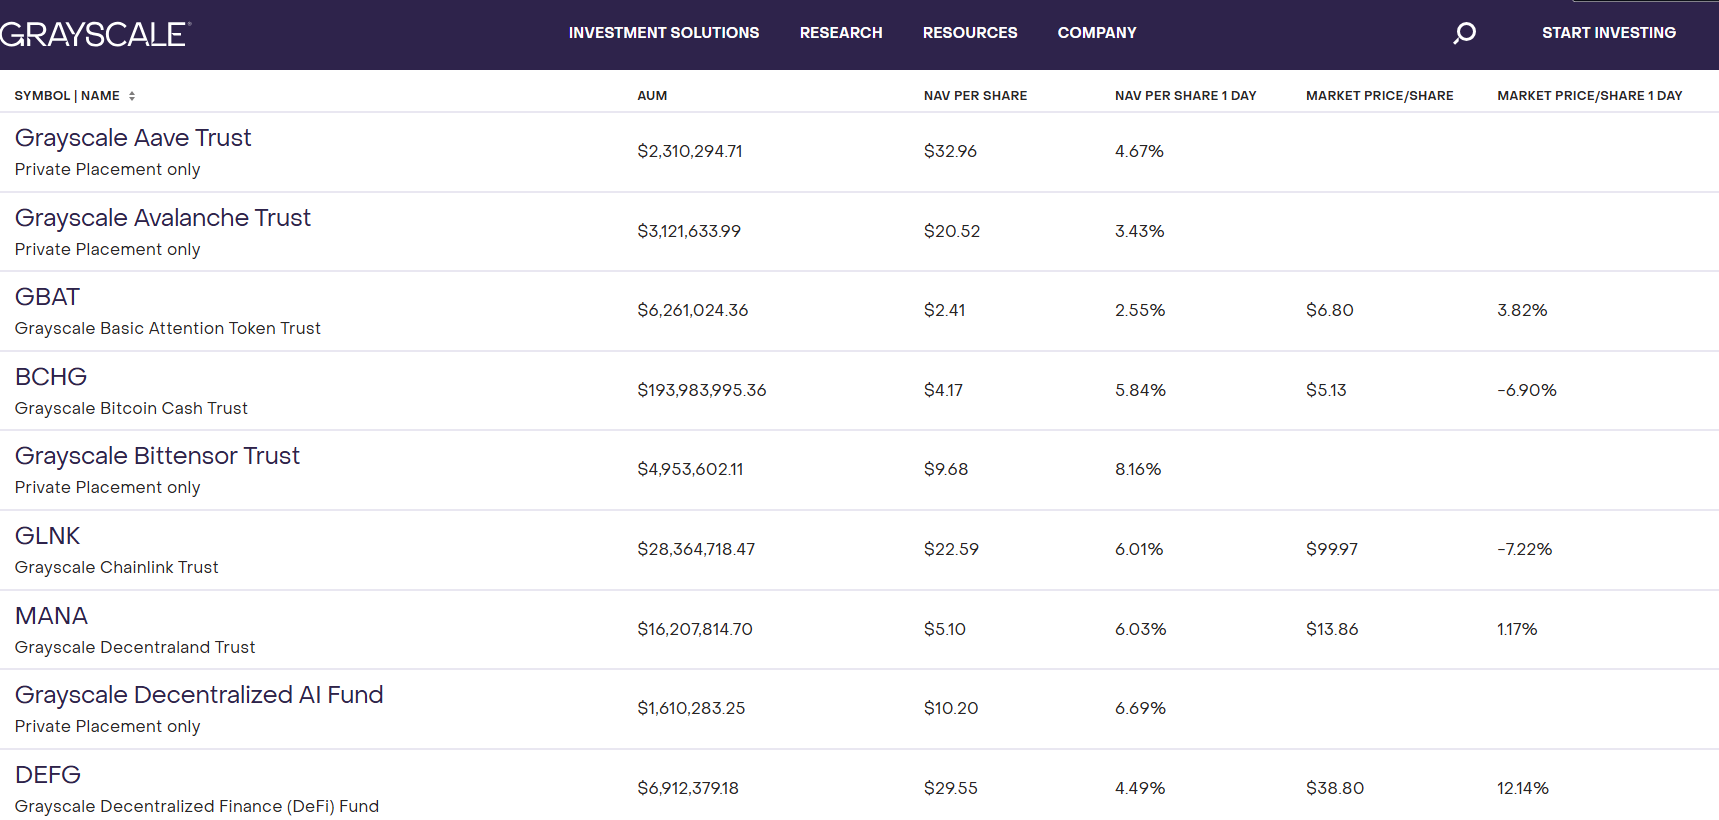This screenshot has width=1719, height=820.
Task: Click DEFG market price $38.80
Action: 1335,788
